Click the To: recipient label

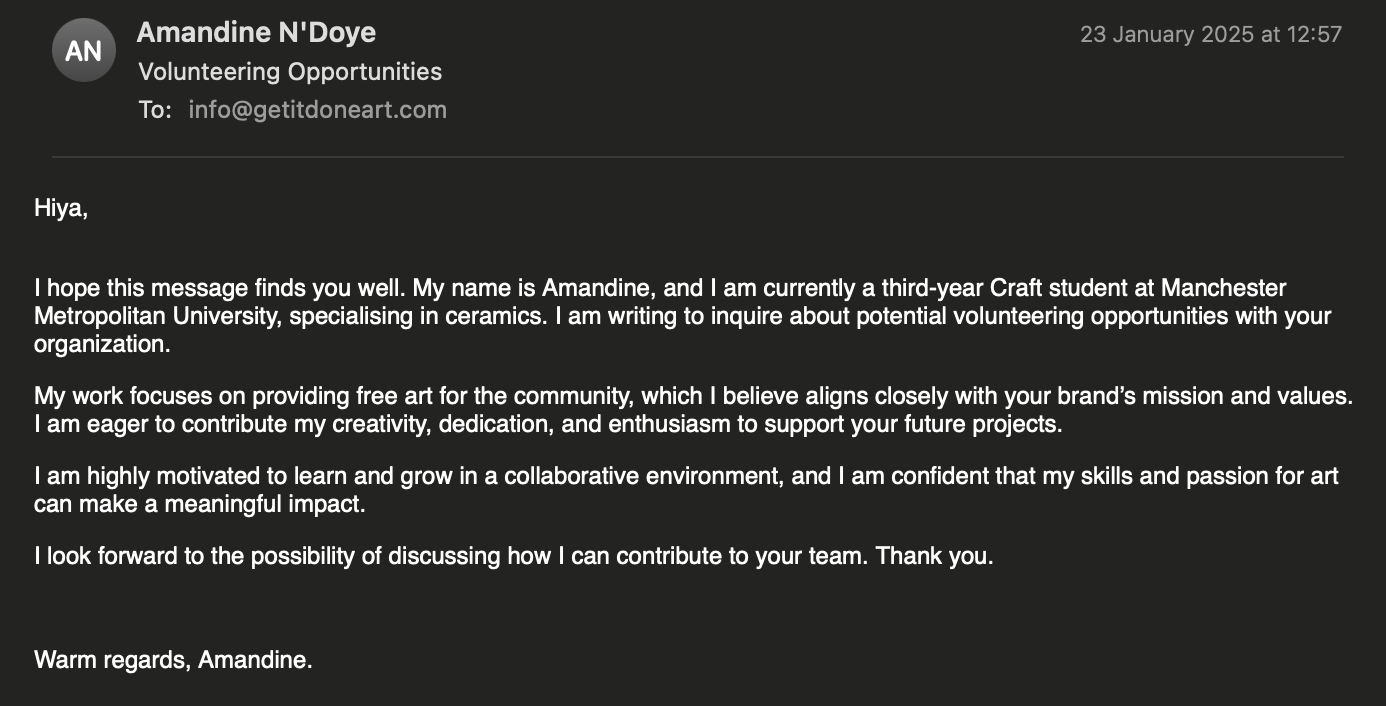155,110
